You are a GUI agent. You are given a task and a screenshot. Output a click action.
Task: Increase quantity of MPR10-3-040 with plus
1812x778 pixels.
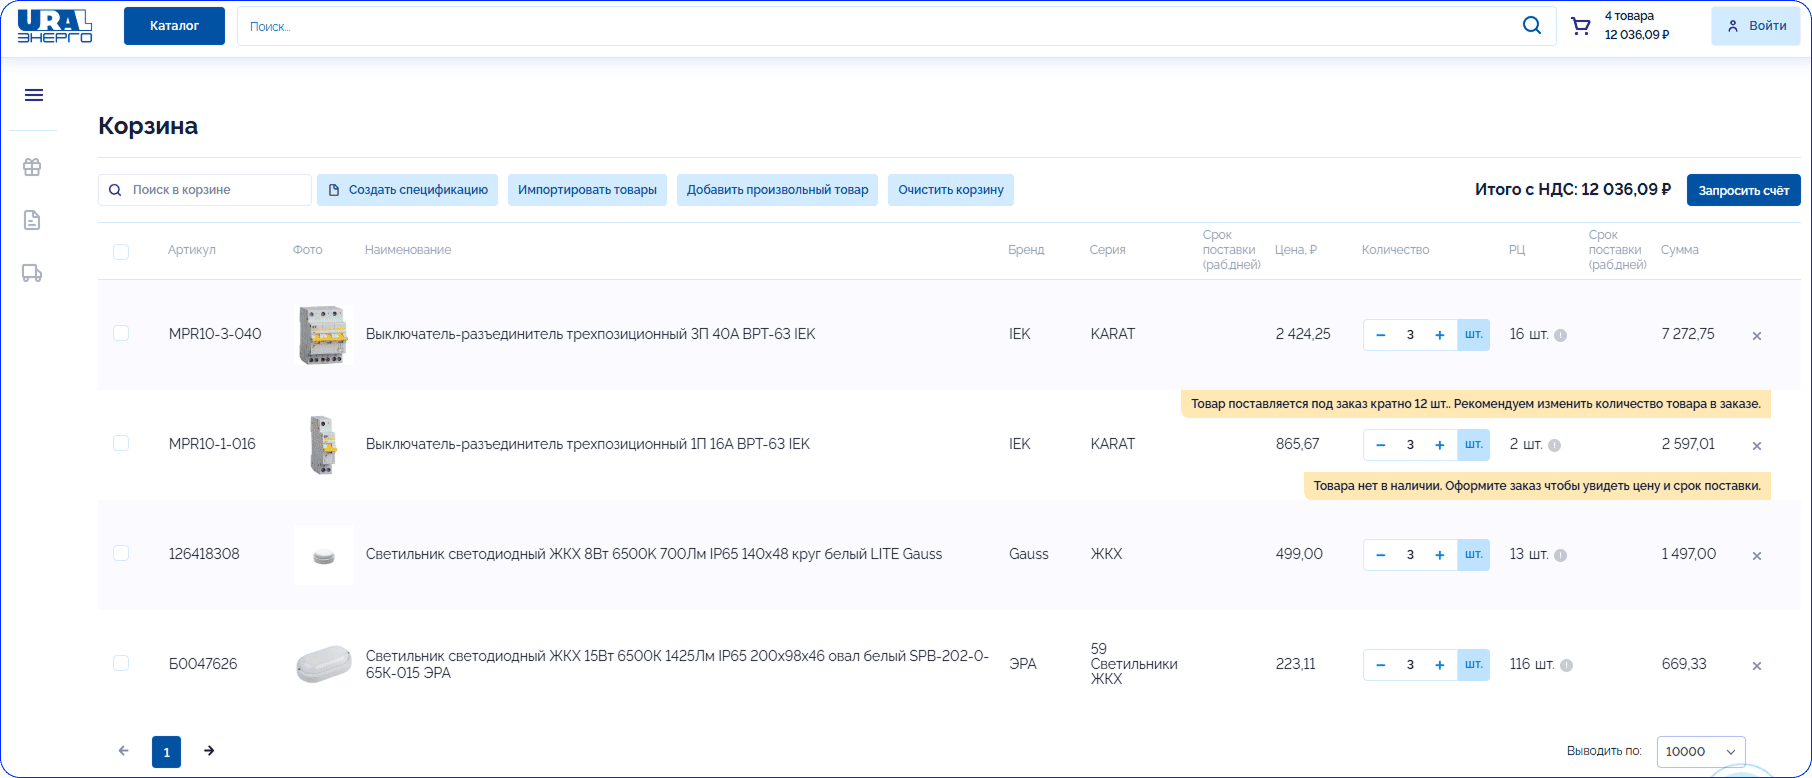[x=1439, y=335]
